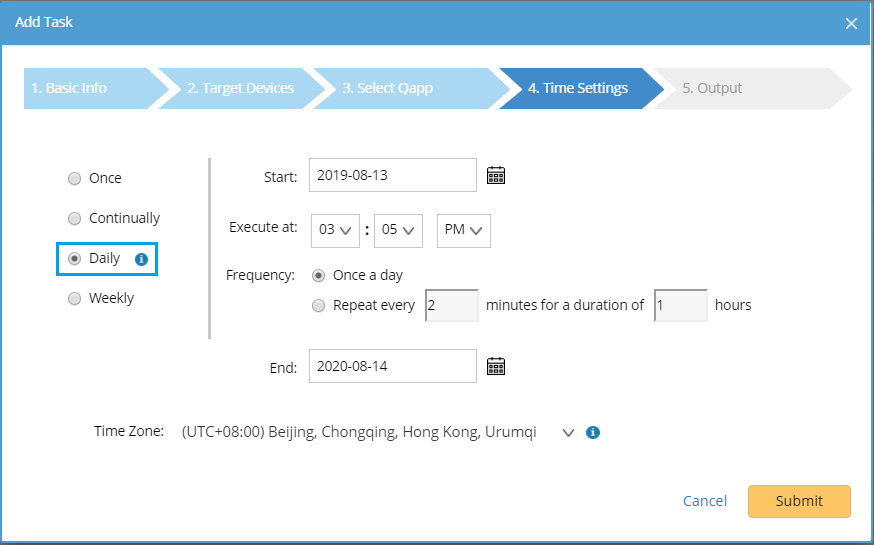The height and width of the screenshot is (545, 874).
Task: Enable the Repeat every frequency option
Action: tap(319, 305)
